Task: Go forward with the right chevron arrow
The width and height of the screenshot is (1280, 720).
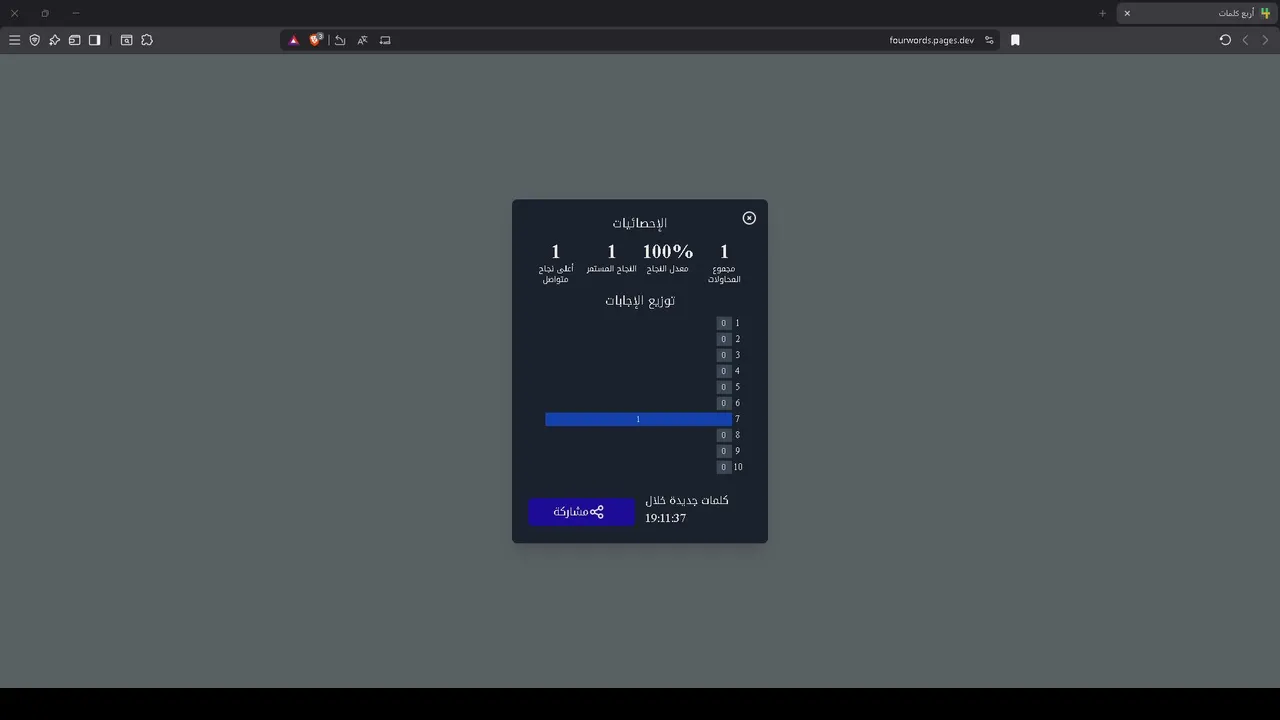Action: point(1265,40)
